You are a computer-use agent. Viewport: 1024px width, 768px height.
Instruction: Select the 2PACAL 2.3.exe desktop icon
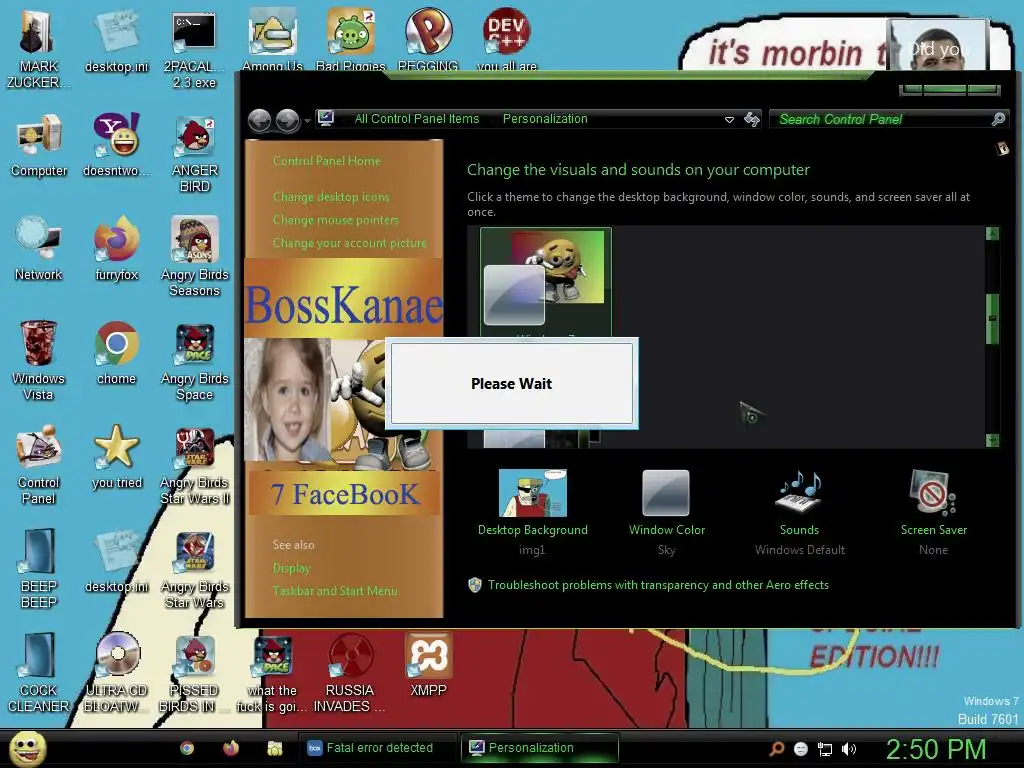[194, 49]
